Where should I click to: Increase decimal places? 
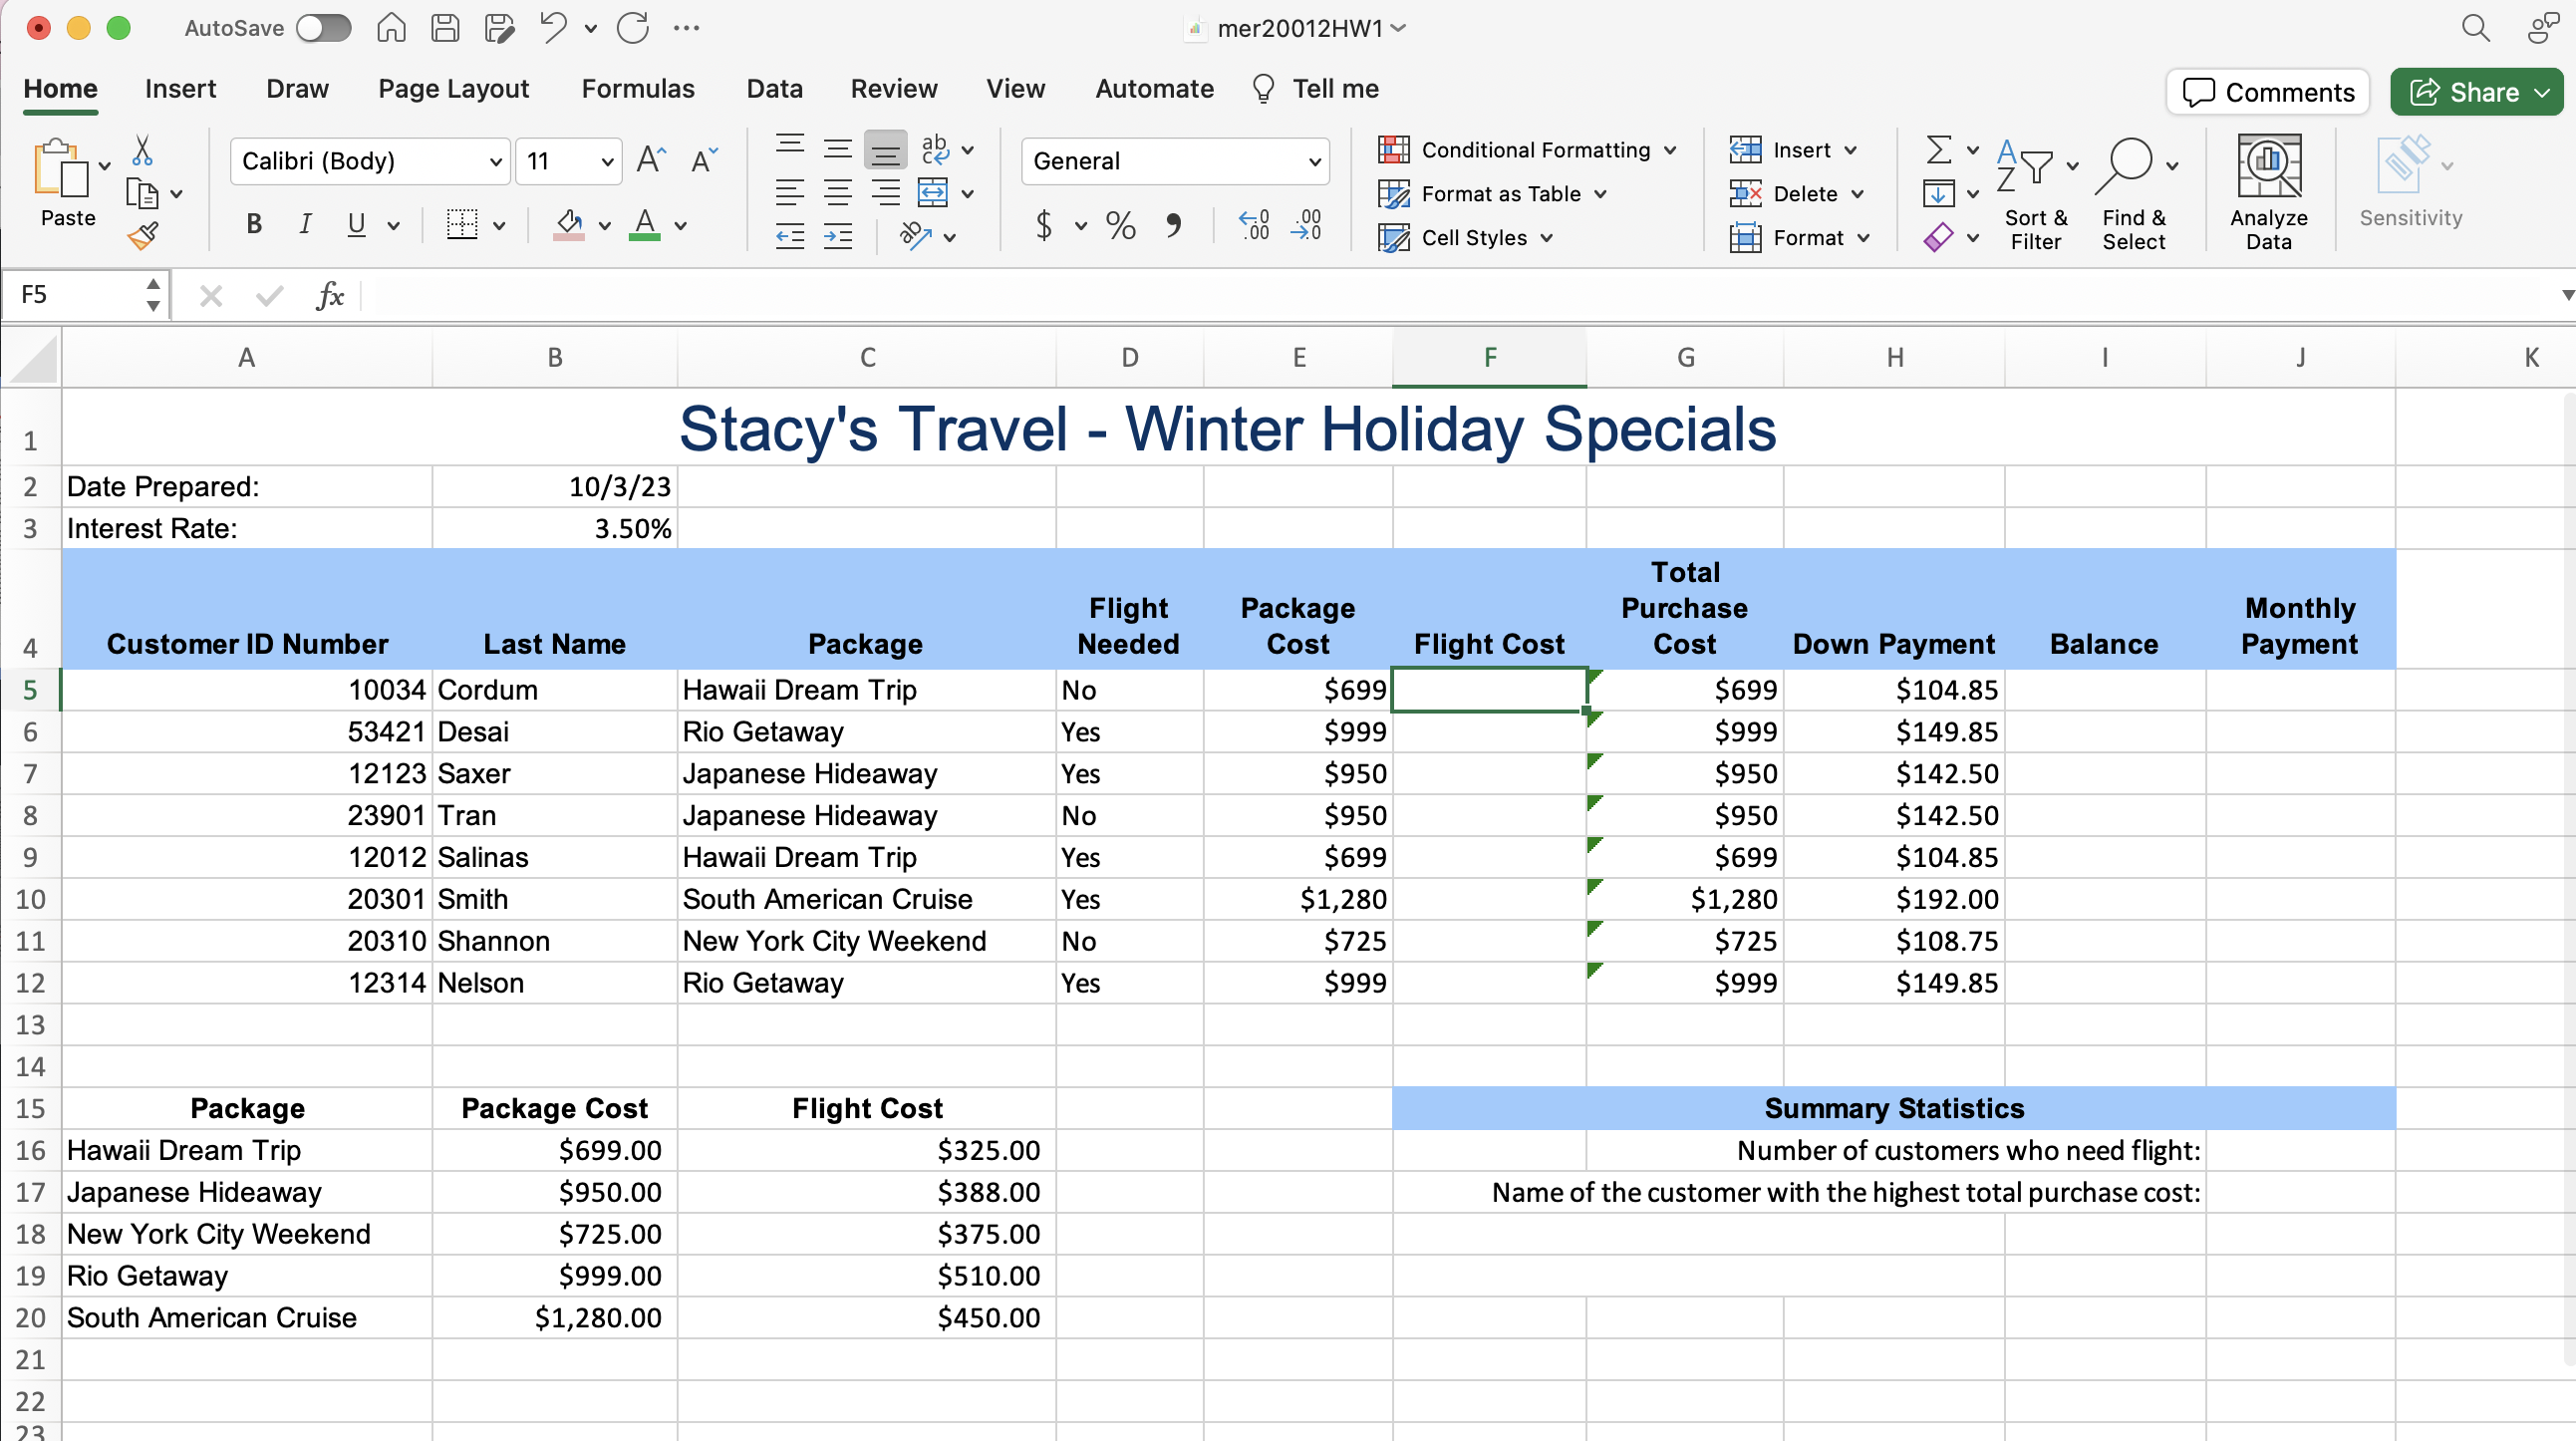1253,226
